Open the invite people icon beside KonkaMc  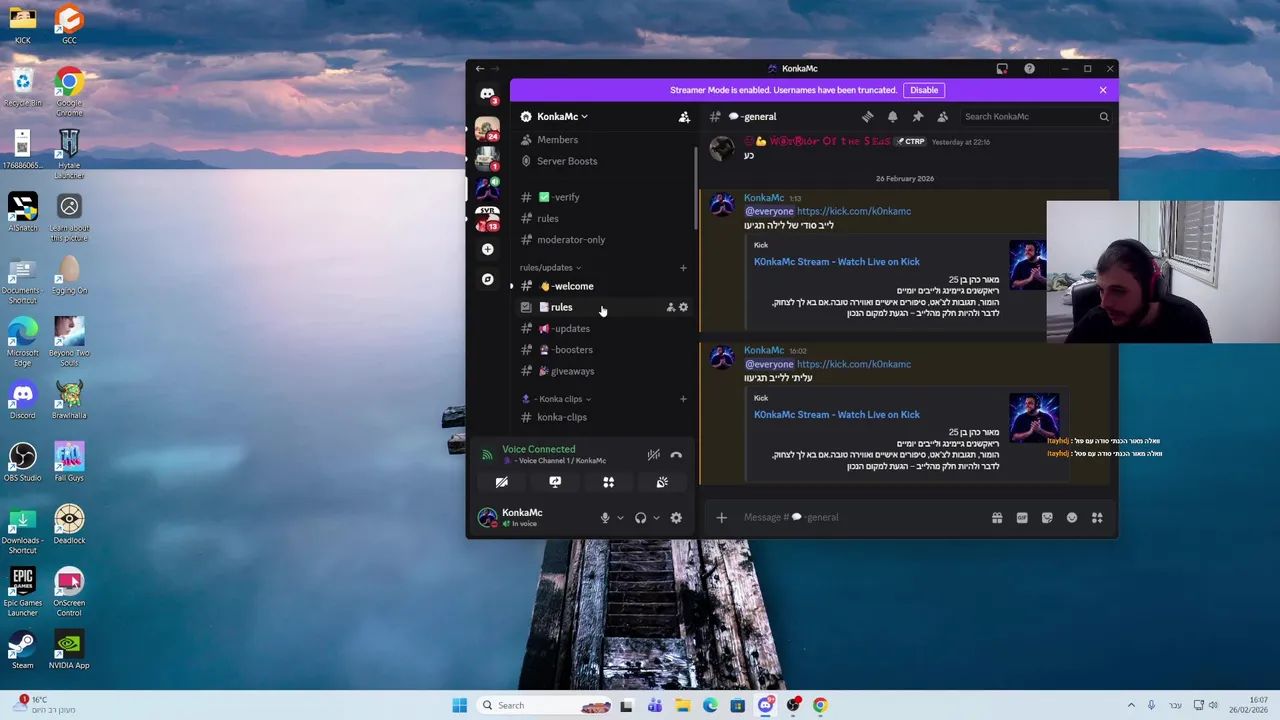(684, 117)
